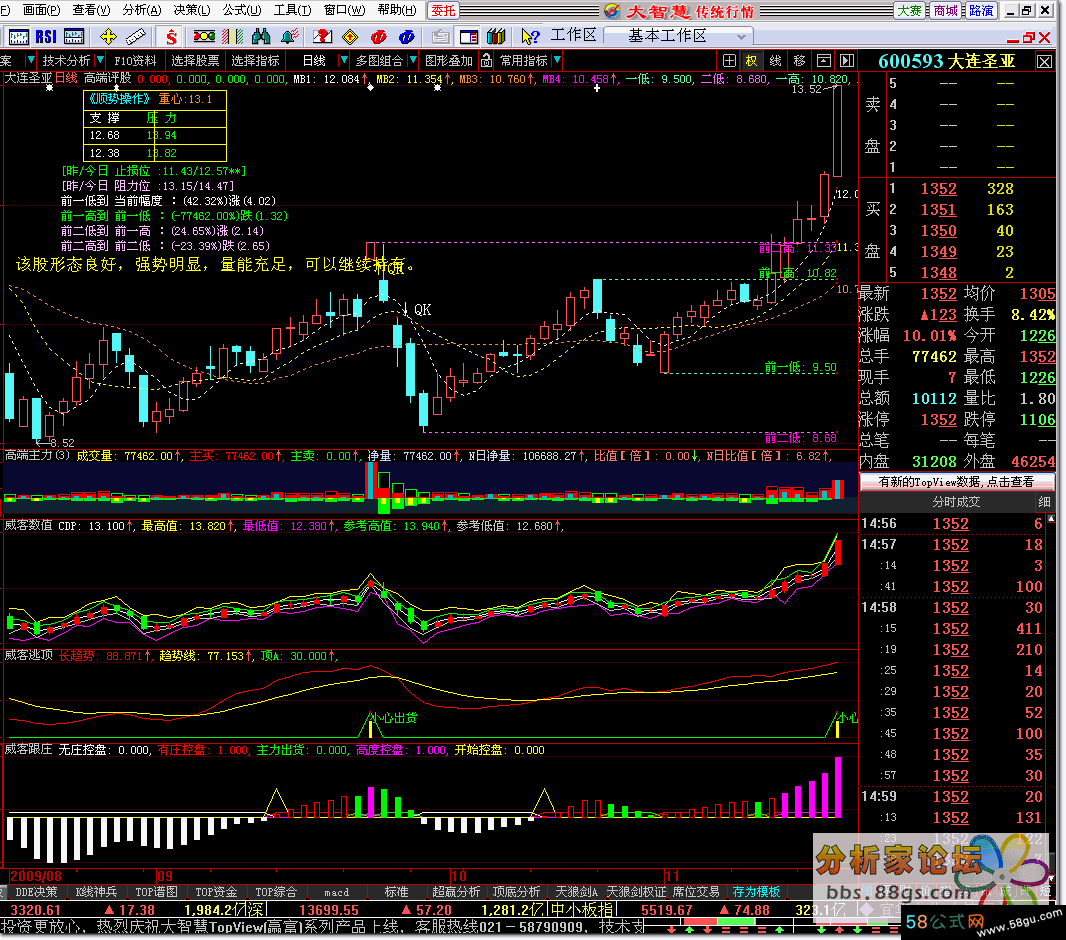Open the 技术分析 dropdown arrow
The width and height of the screenshot is (1066, 940).
[x=100, y=61]
